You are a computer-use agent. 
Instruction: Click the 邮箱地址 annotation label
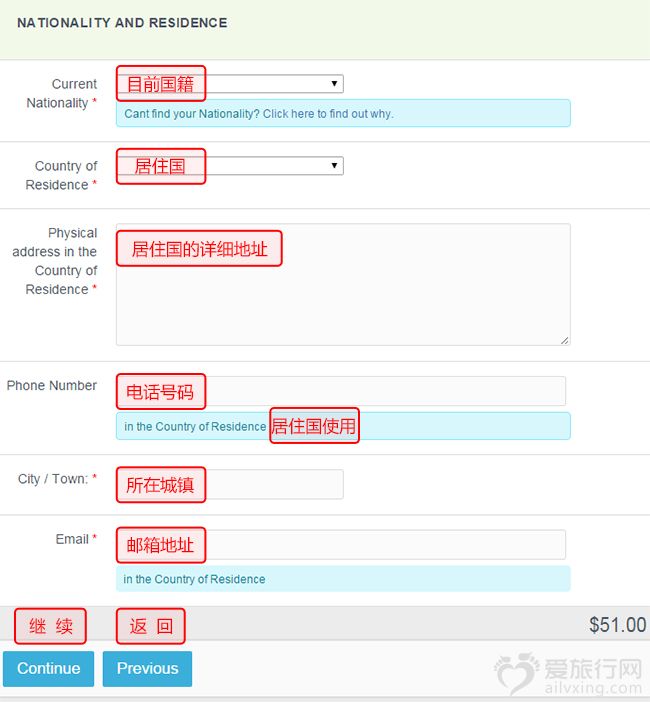point(161,545)
